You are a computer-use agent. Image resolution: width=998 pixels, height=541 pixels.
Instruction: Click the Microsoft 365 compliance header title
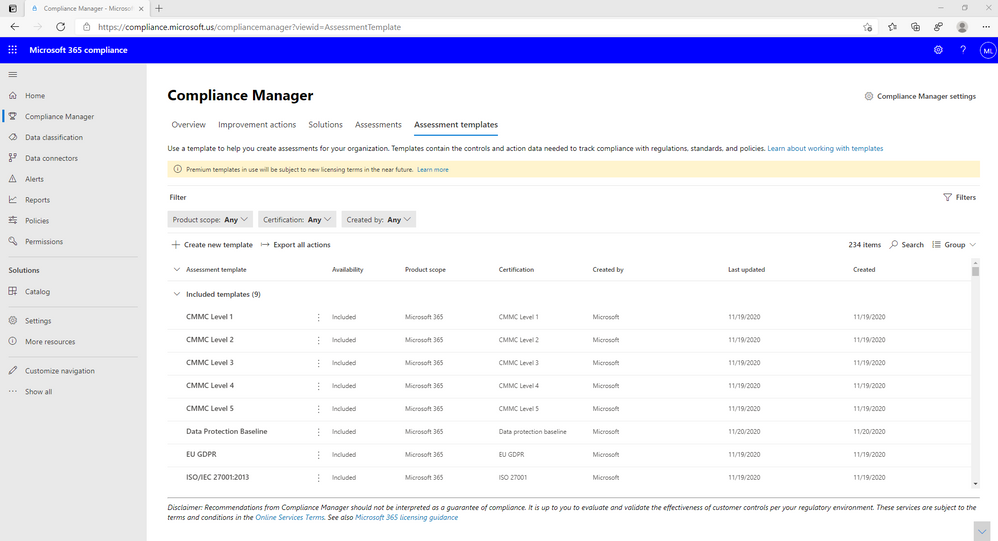pos(78,50)
